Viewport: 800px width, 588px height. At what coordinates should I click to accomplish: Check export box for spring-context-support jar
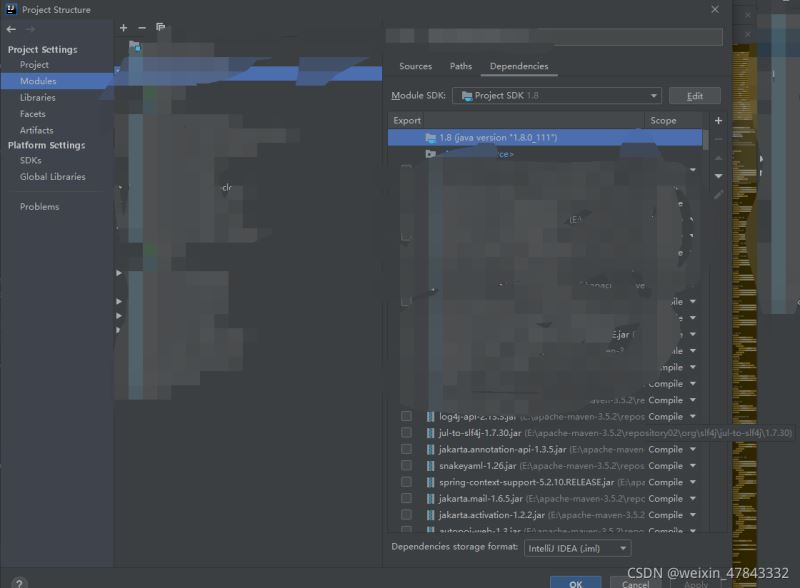tap(406, 481)
